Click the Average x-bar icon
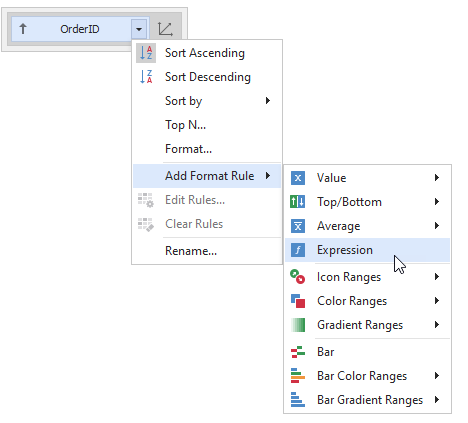This screenshot has height=423, width=468. 298,226
